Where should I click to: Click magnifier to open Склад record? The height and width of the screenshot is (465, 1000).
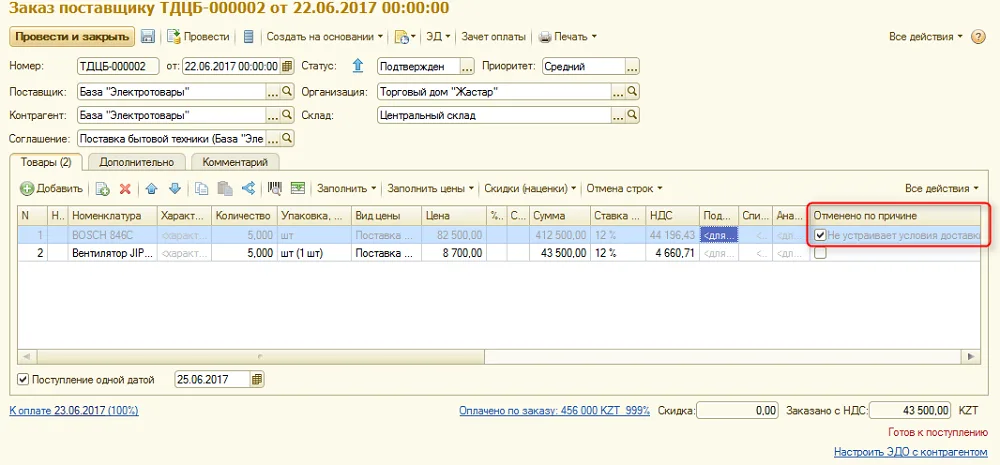click(632, 115)
